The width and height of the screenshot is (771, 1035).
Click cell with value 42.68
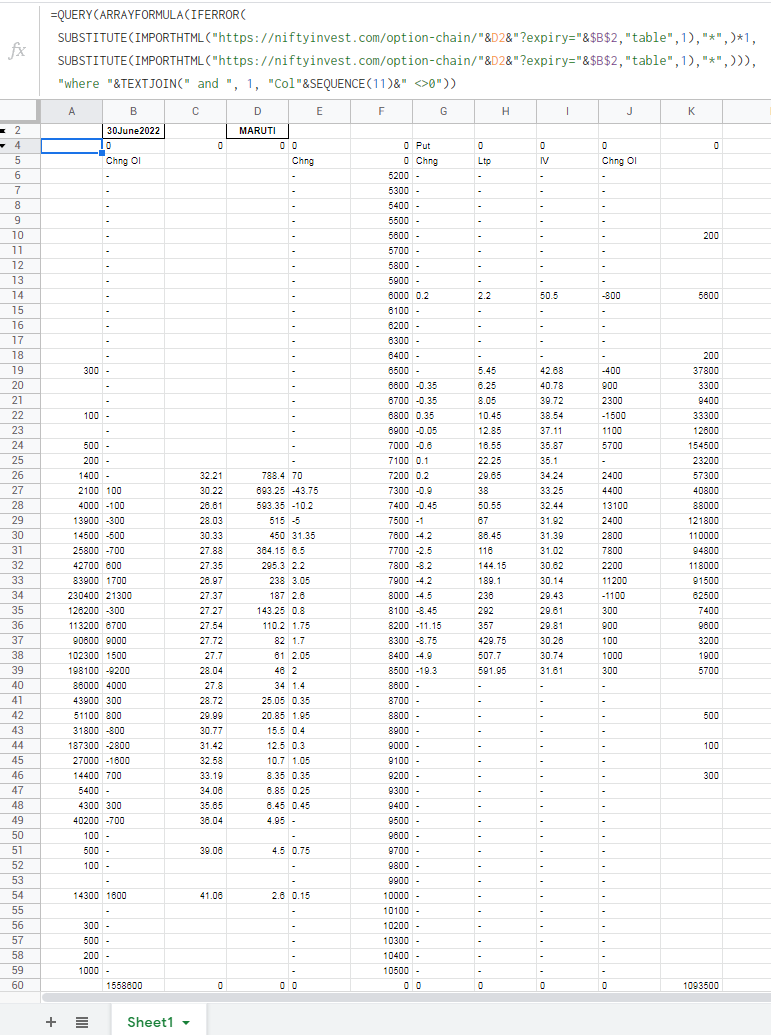(568, 370)
